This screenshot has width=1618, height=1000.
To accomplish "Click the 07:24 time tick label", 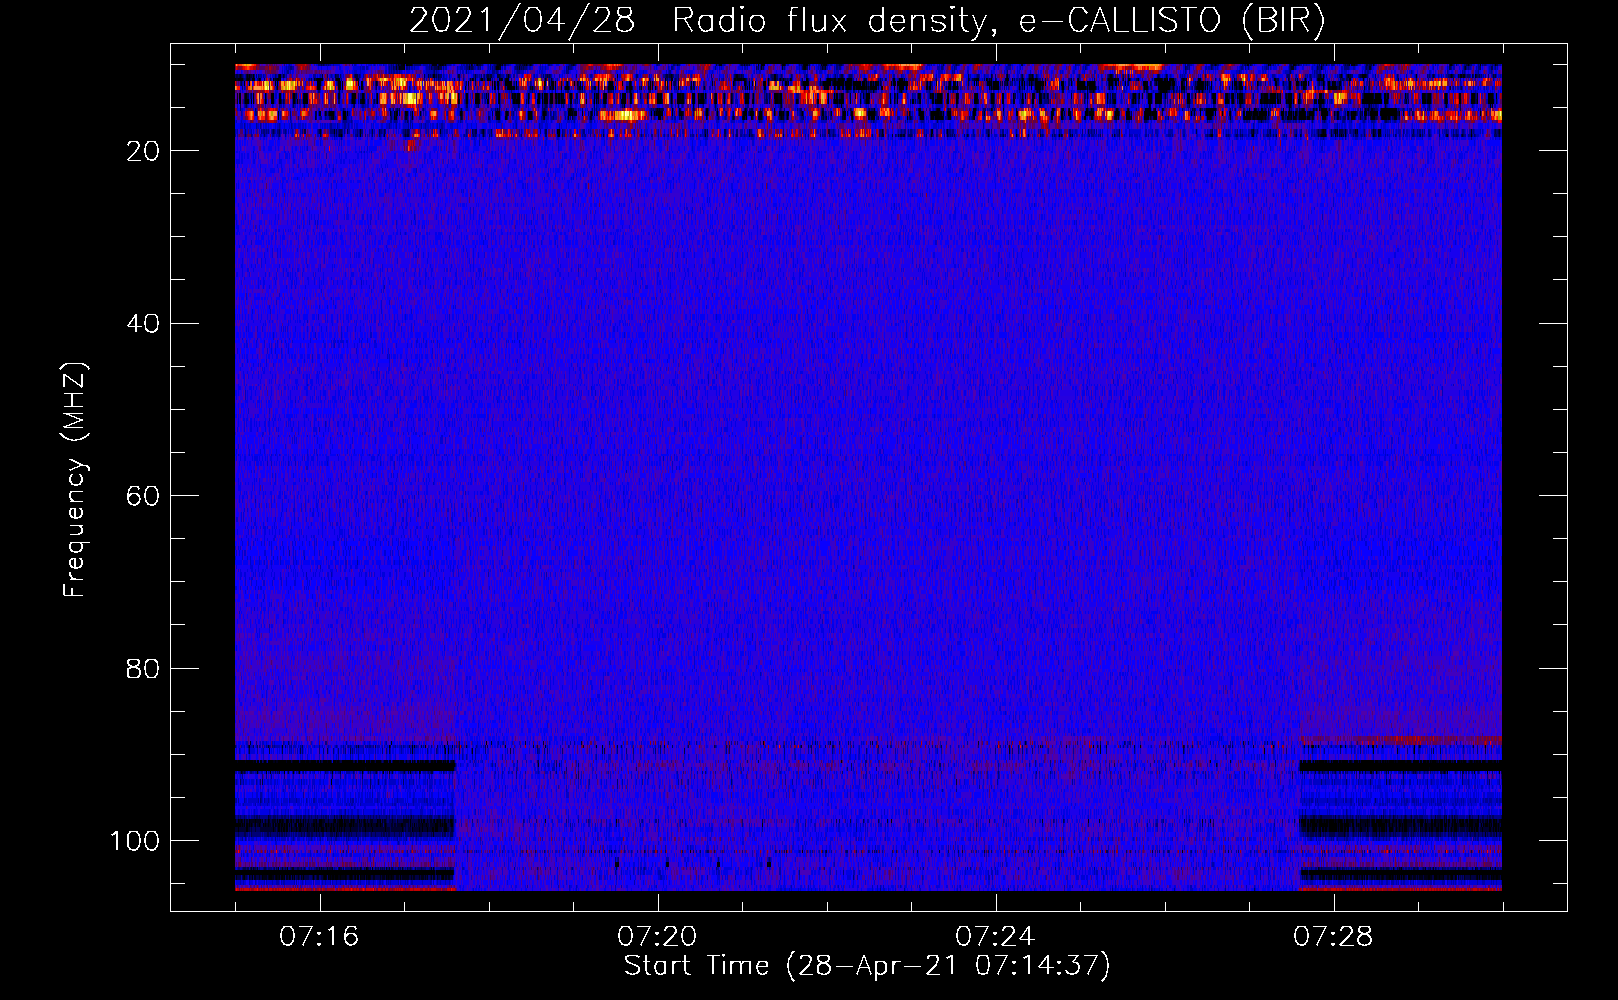I will (995, 937).
